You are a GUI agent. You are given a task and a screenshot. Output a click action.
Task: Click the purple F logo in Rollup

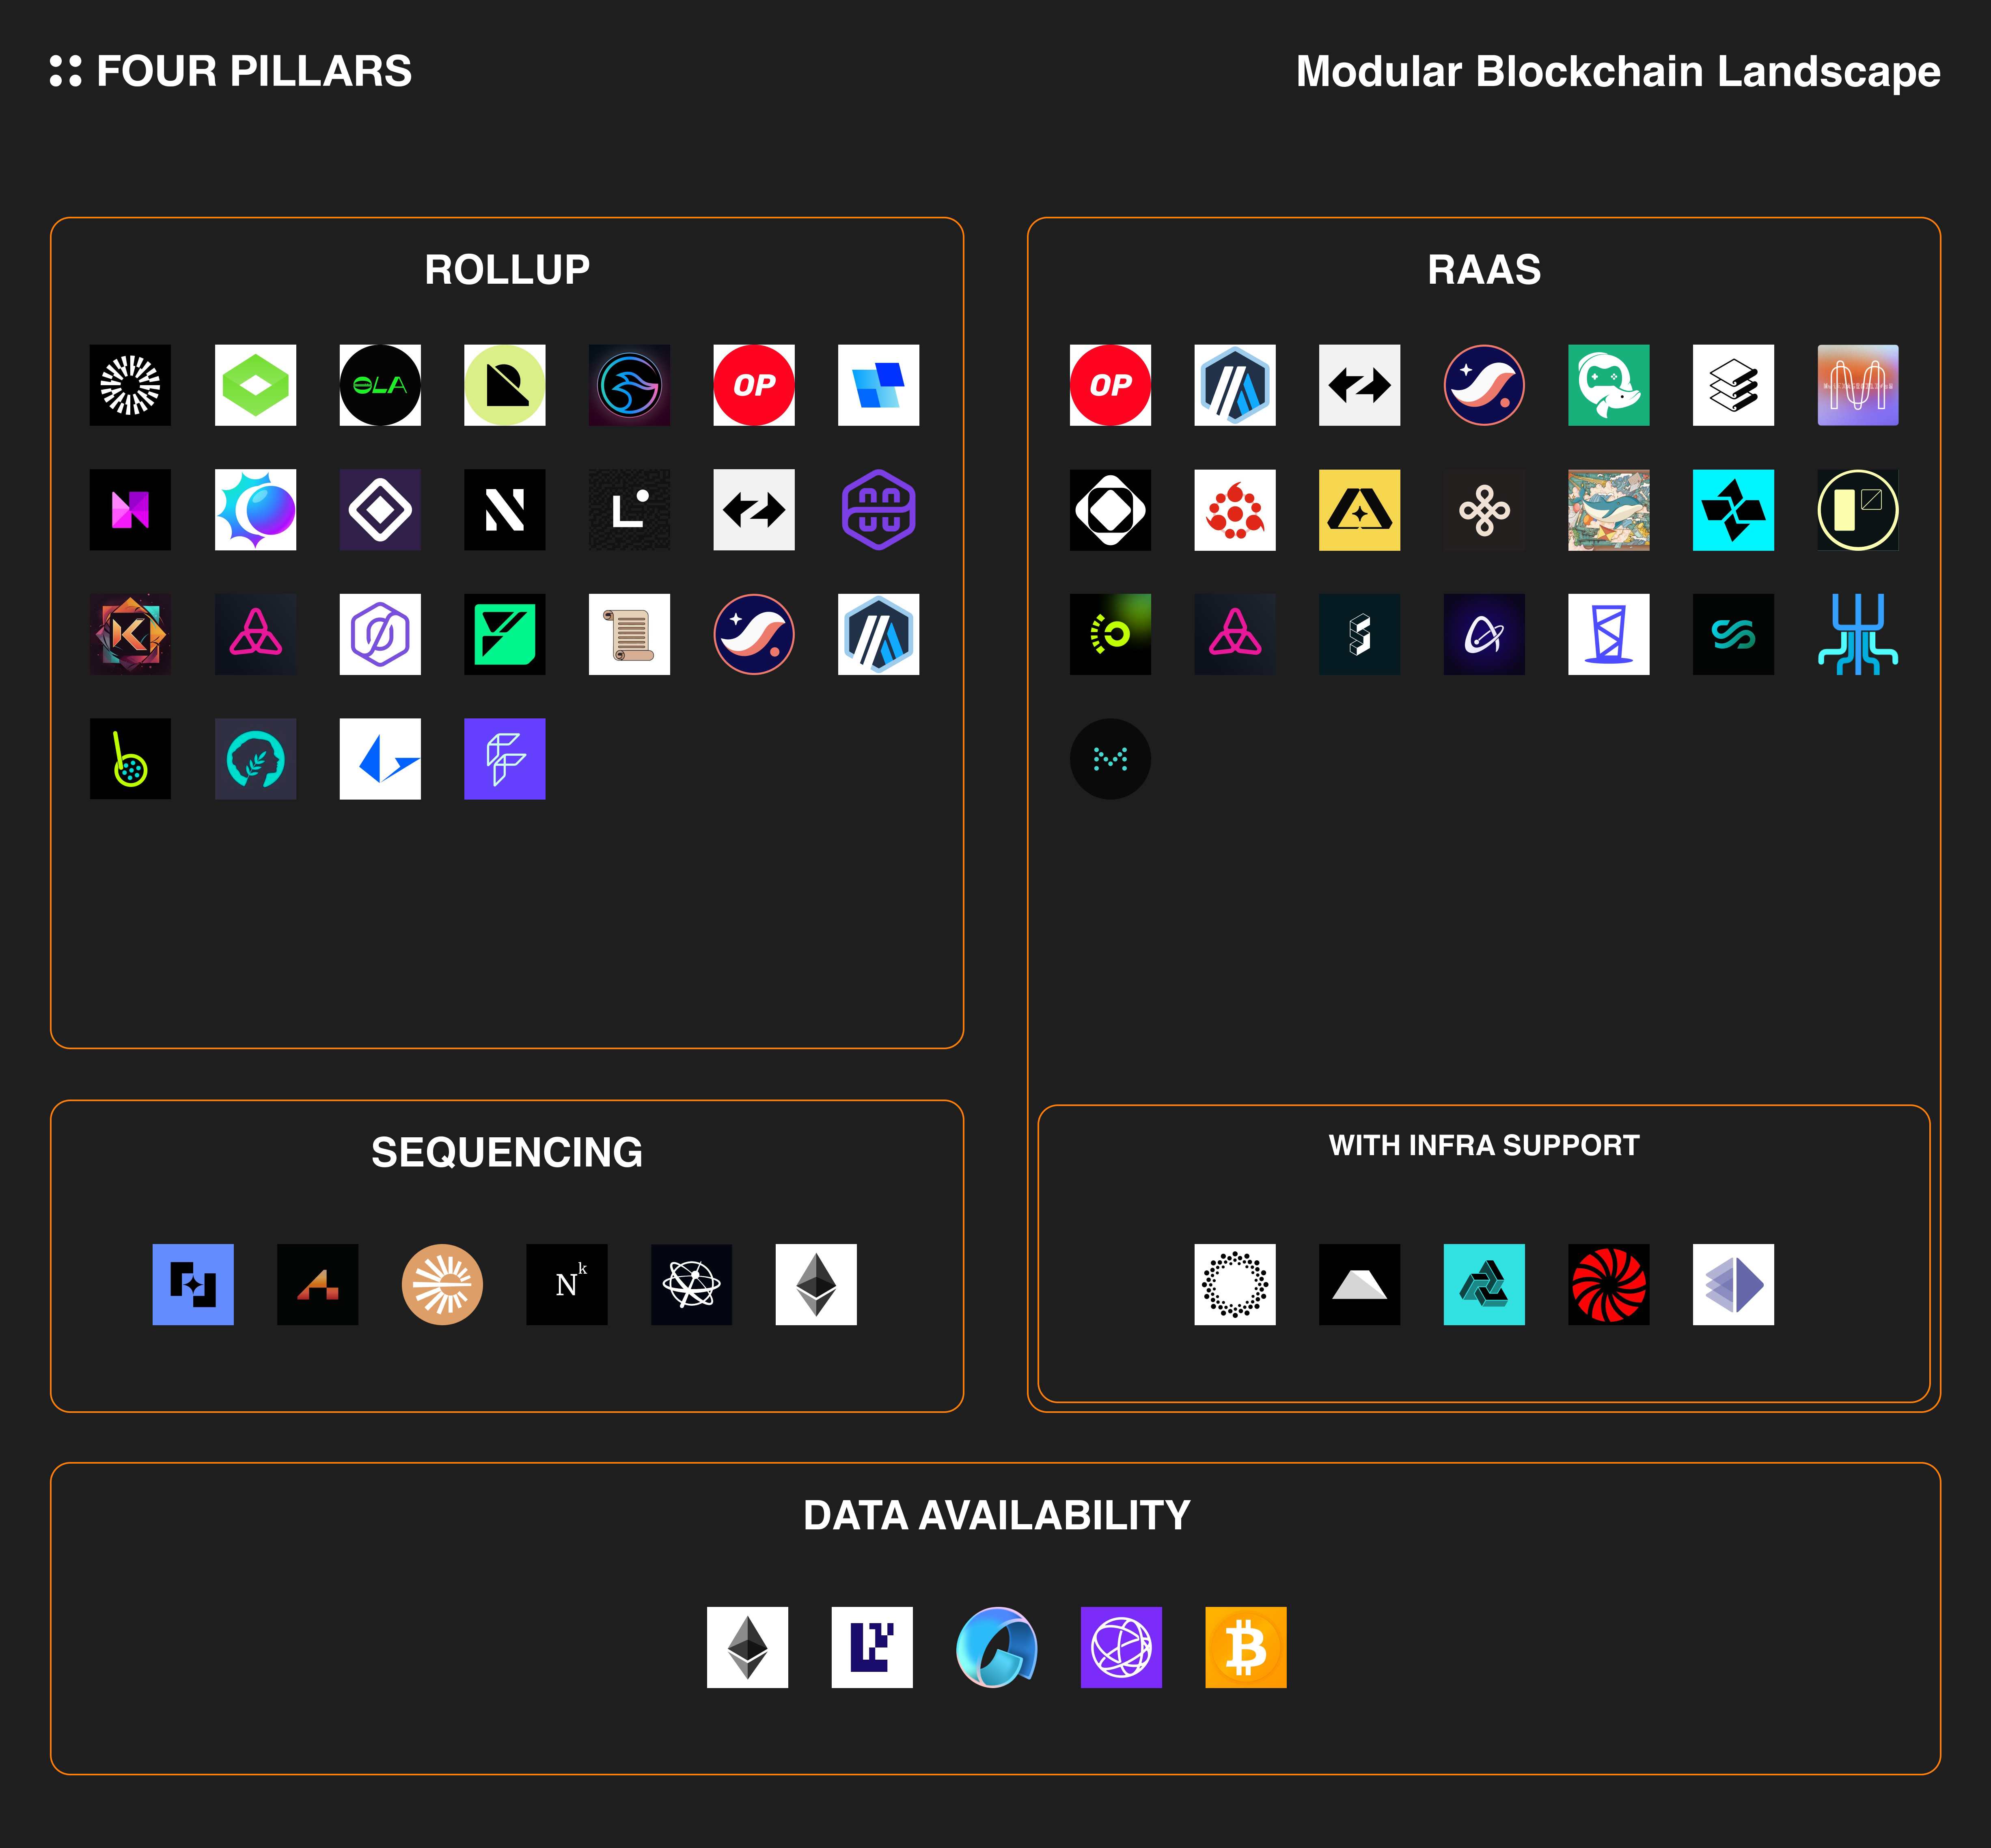coord(504,758)
